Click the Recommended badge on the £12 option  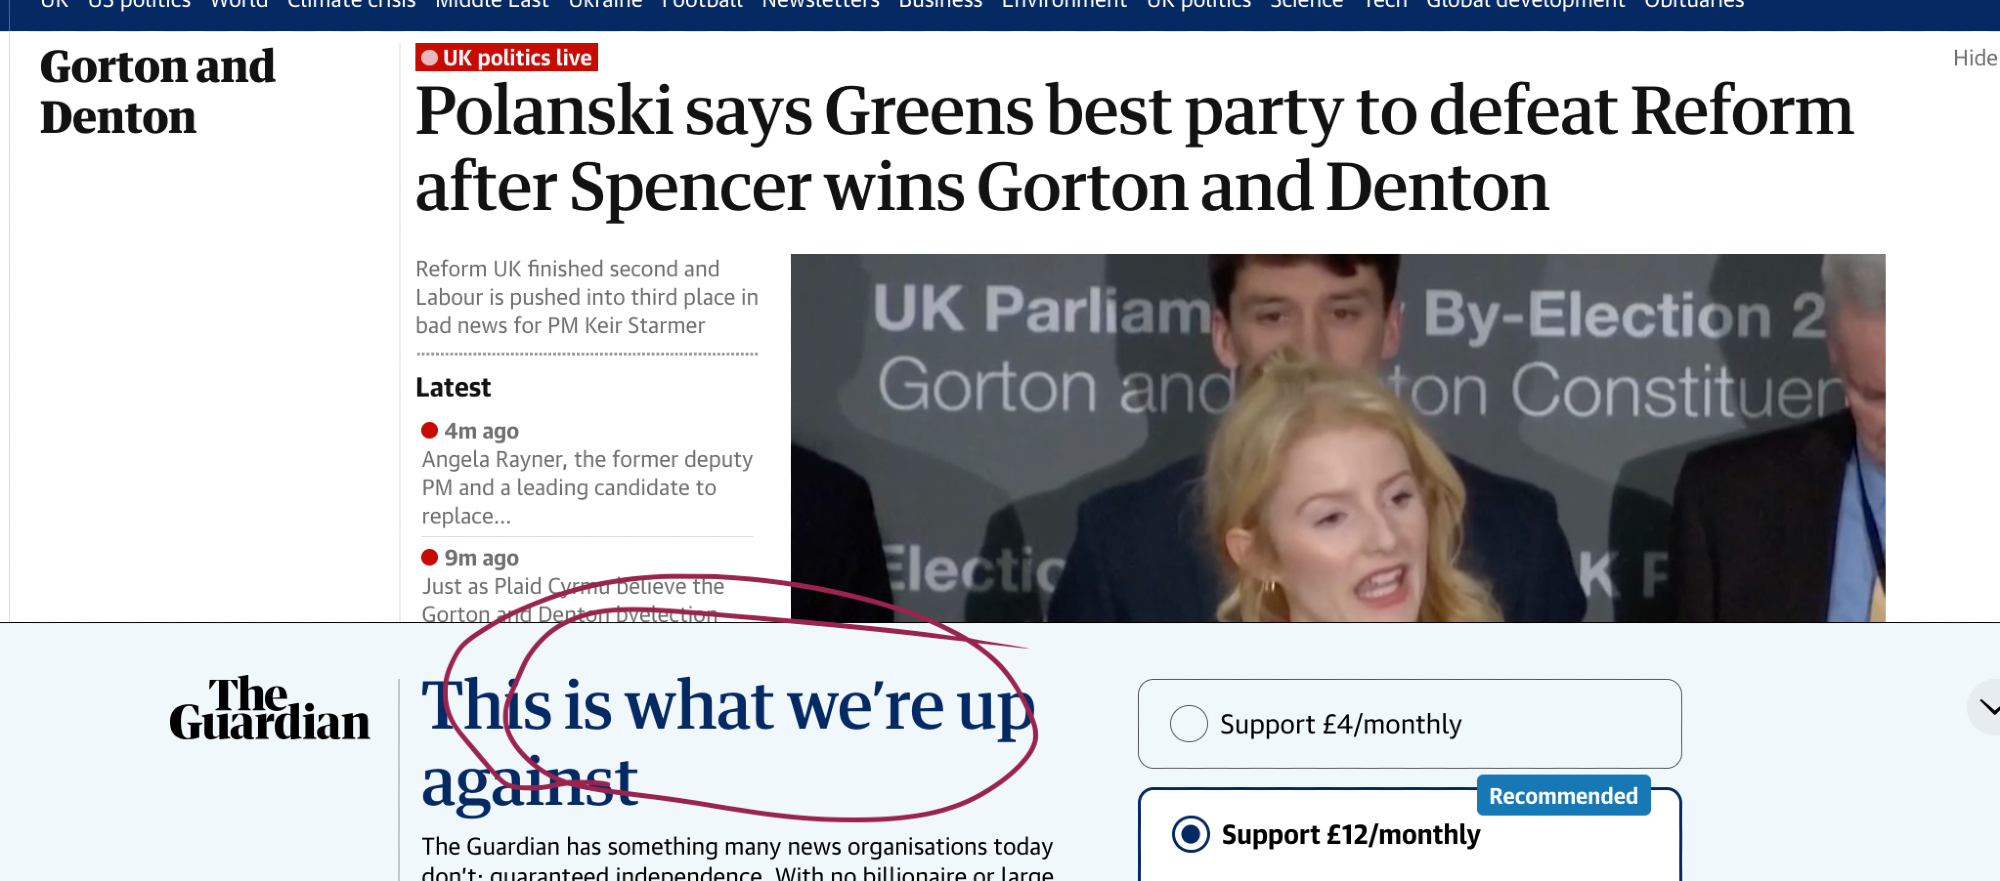pos(1563,796)
